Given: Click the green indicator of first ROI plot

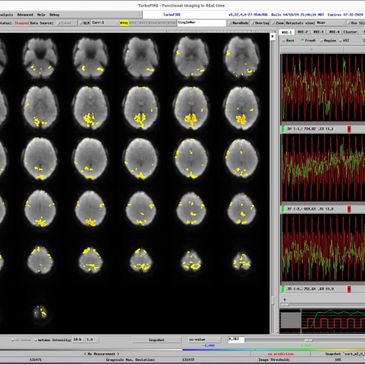Looking at the screenshot, I should pyautogui.click(x=283, y=129).
